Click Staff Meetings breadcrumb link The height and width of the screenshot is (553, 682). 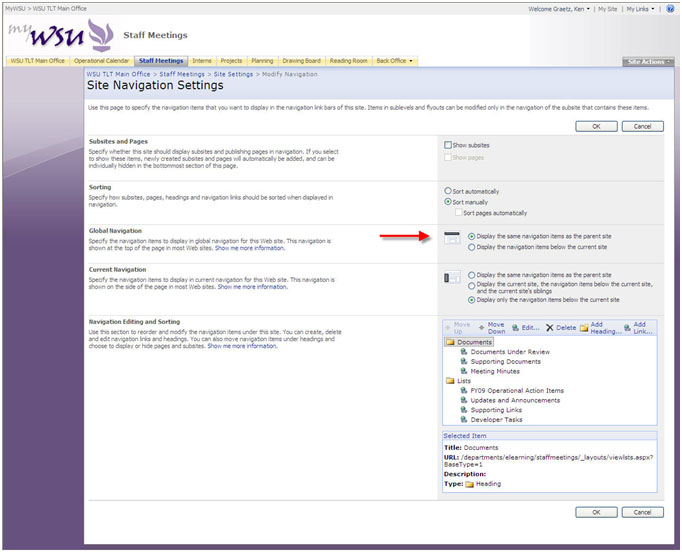[x=182, y=74]
